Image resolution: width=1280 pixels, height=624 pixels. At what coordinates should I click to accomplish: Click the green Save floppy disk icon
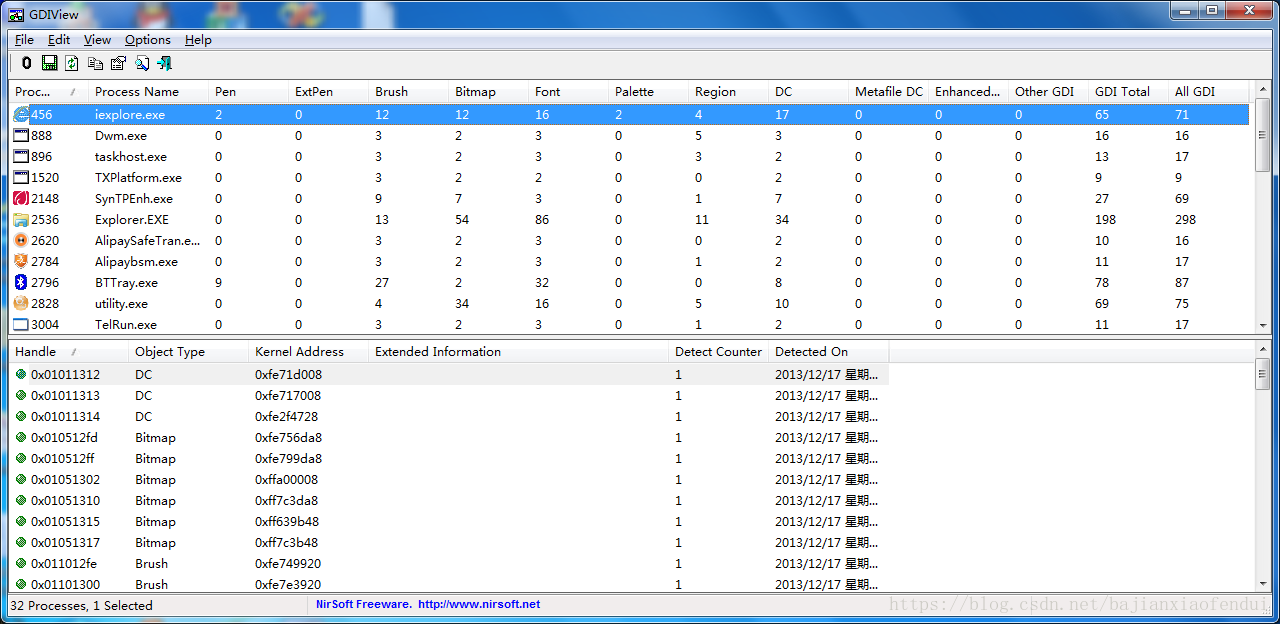[49, 63]
